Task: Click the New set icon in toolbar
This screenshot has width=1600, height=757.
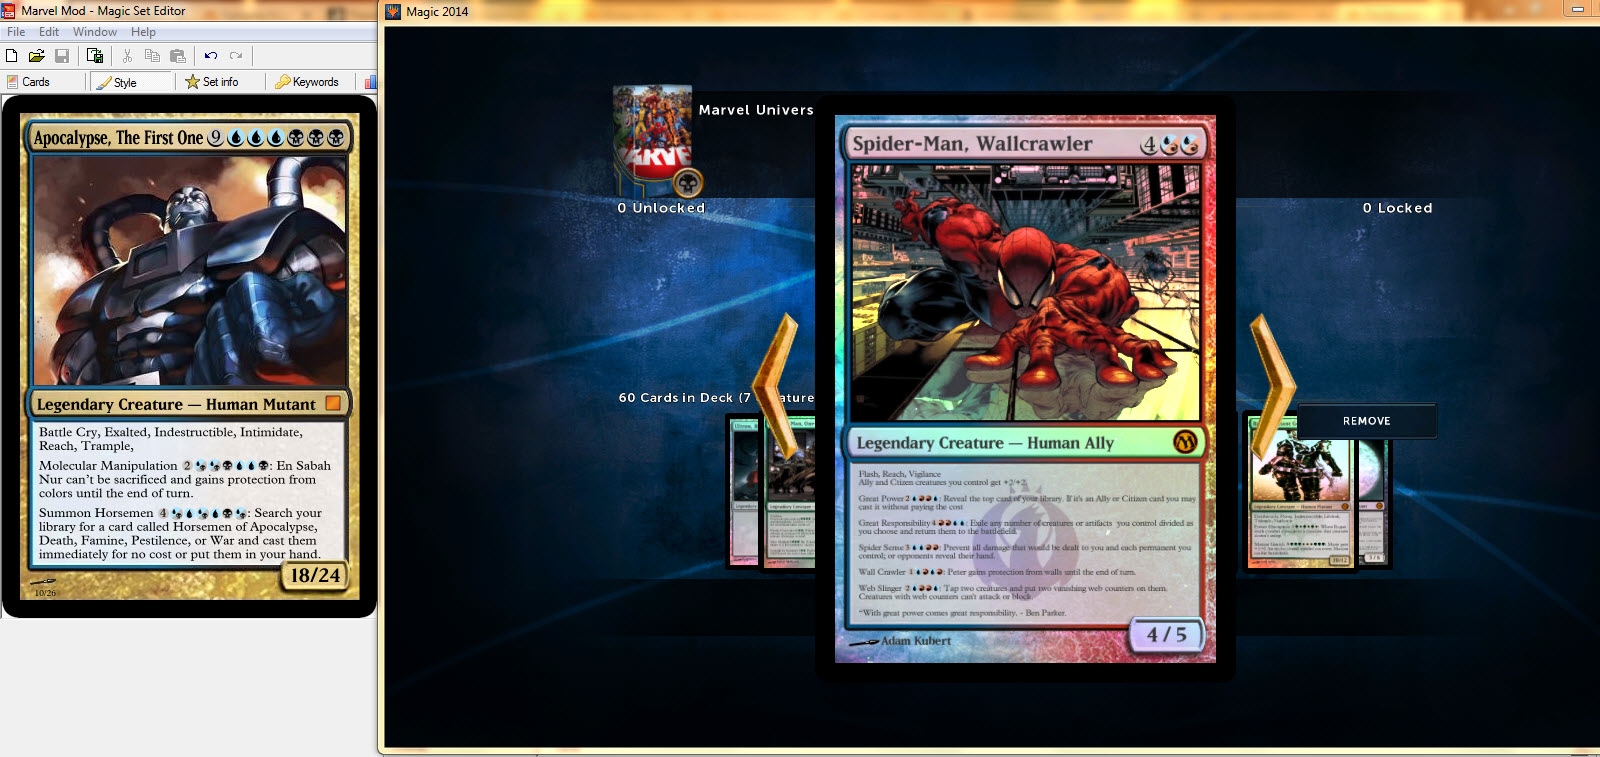Action: point(11,56)
